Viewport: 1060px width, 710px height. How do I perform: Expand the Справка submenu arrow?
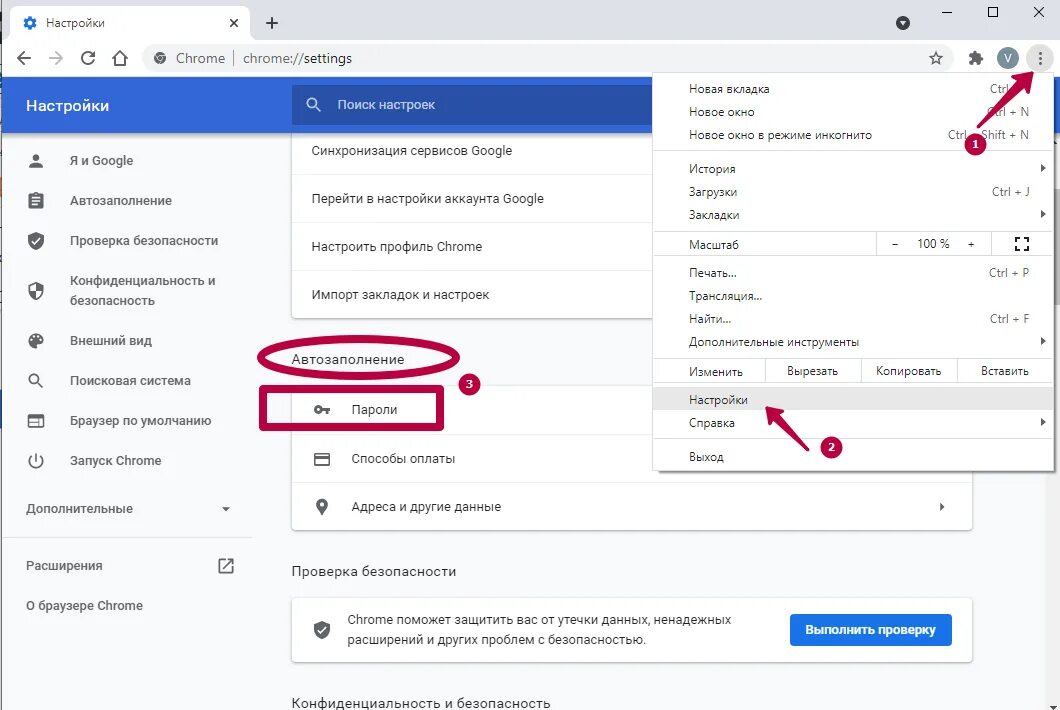(1042, 422)
